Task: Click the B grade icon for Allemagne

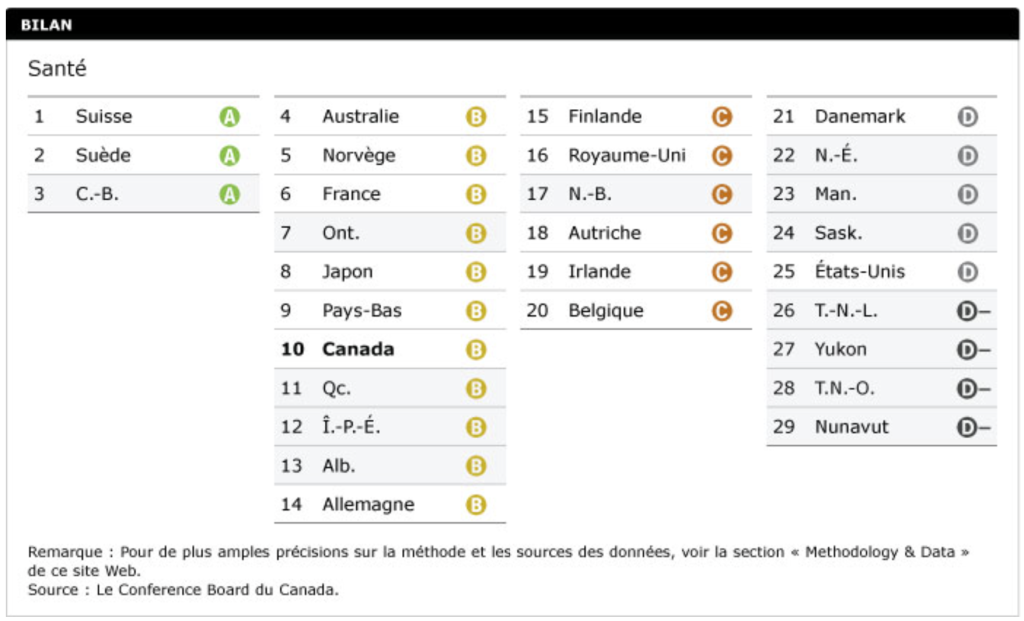Action: tap(476, 505)
